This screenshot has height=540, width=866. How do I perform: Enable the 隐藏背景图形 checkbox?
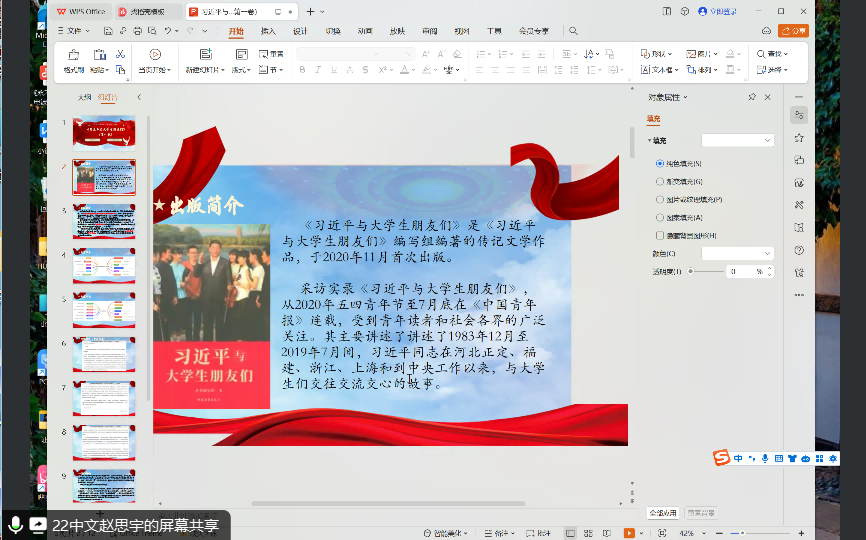point(660,235)
